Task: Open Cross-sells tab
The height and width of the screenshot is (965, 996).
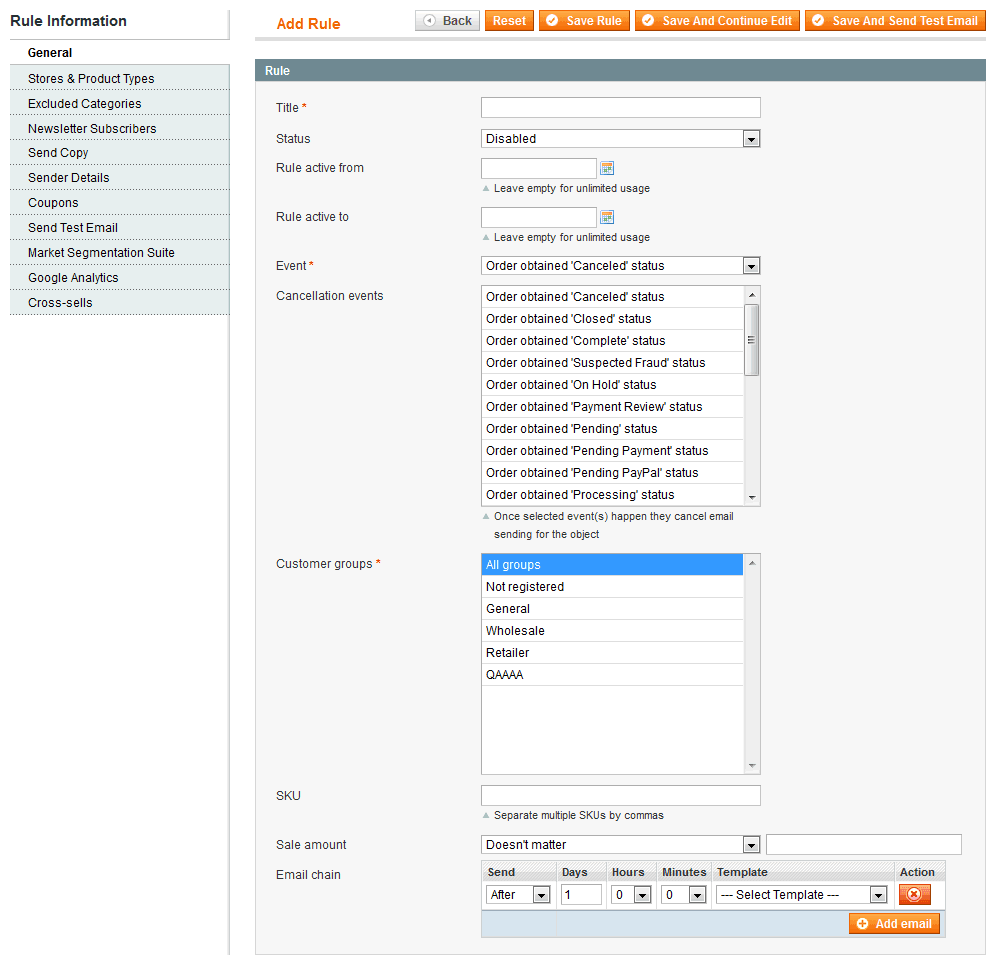Action: (119, 302)
